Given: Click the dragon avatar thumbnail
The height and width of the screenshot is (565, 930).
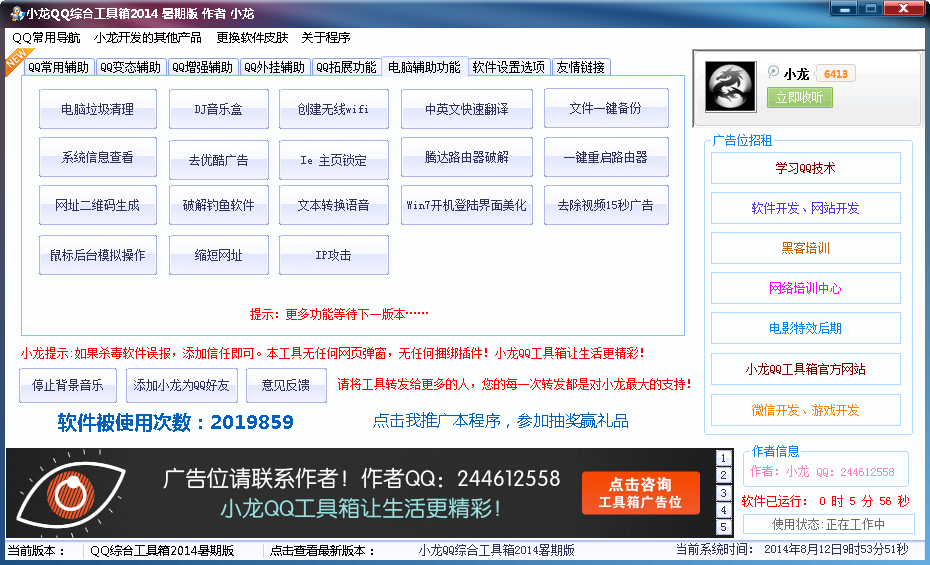Looking at the screenshot, I should coord(730,86).
